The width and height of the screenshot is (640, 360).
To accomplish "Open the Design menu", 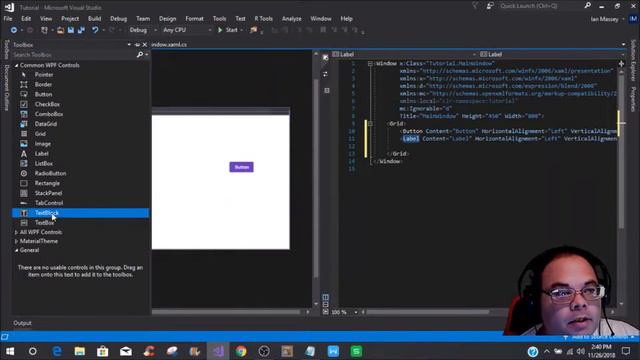I will tap(167, 19).
